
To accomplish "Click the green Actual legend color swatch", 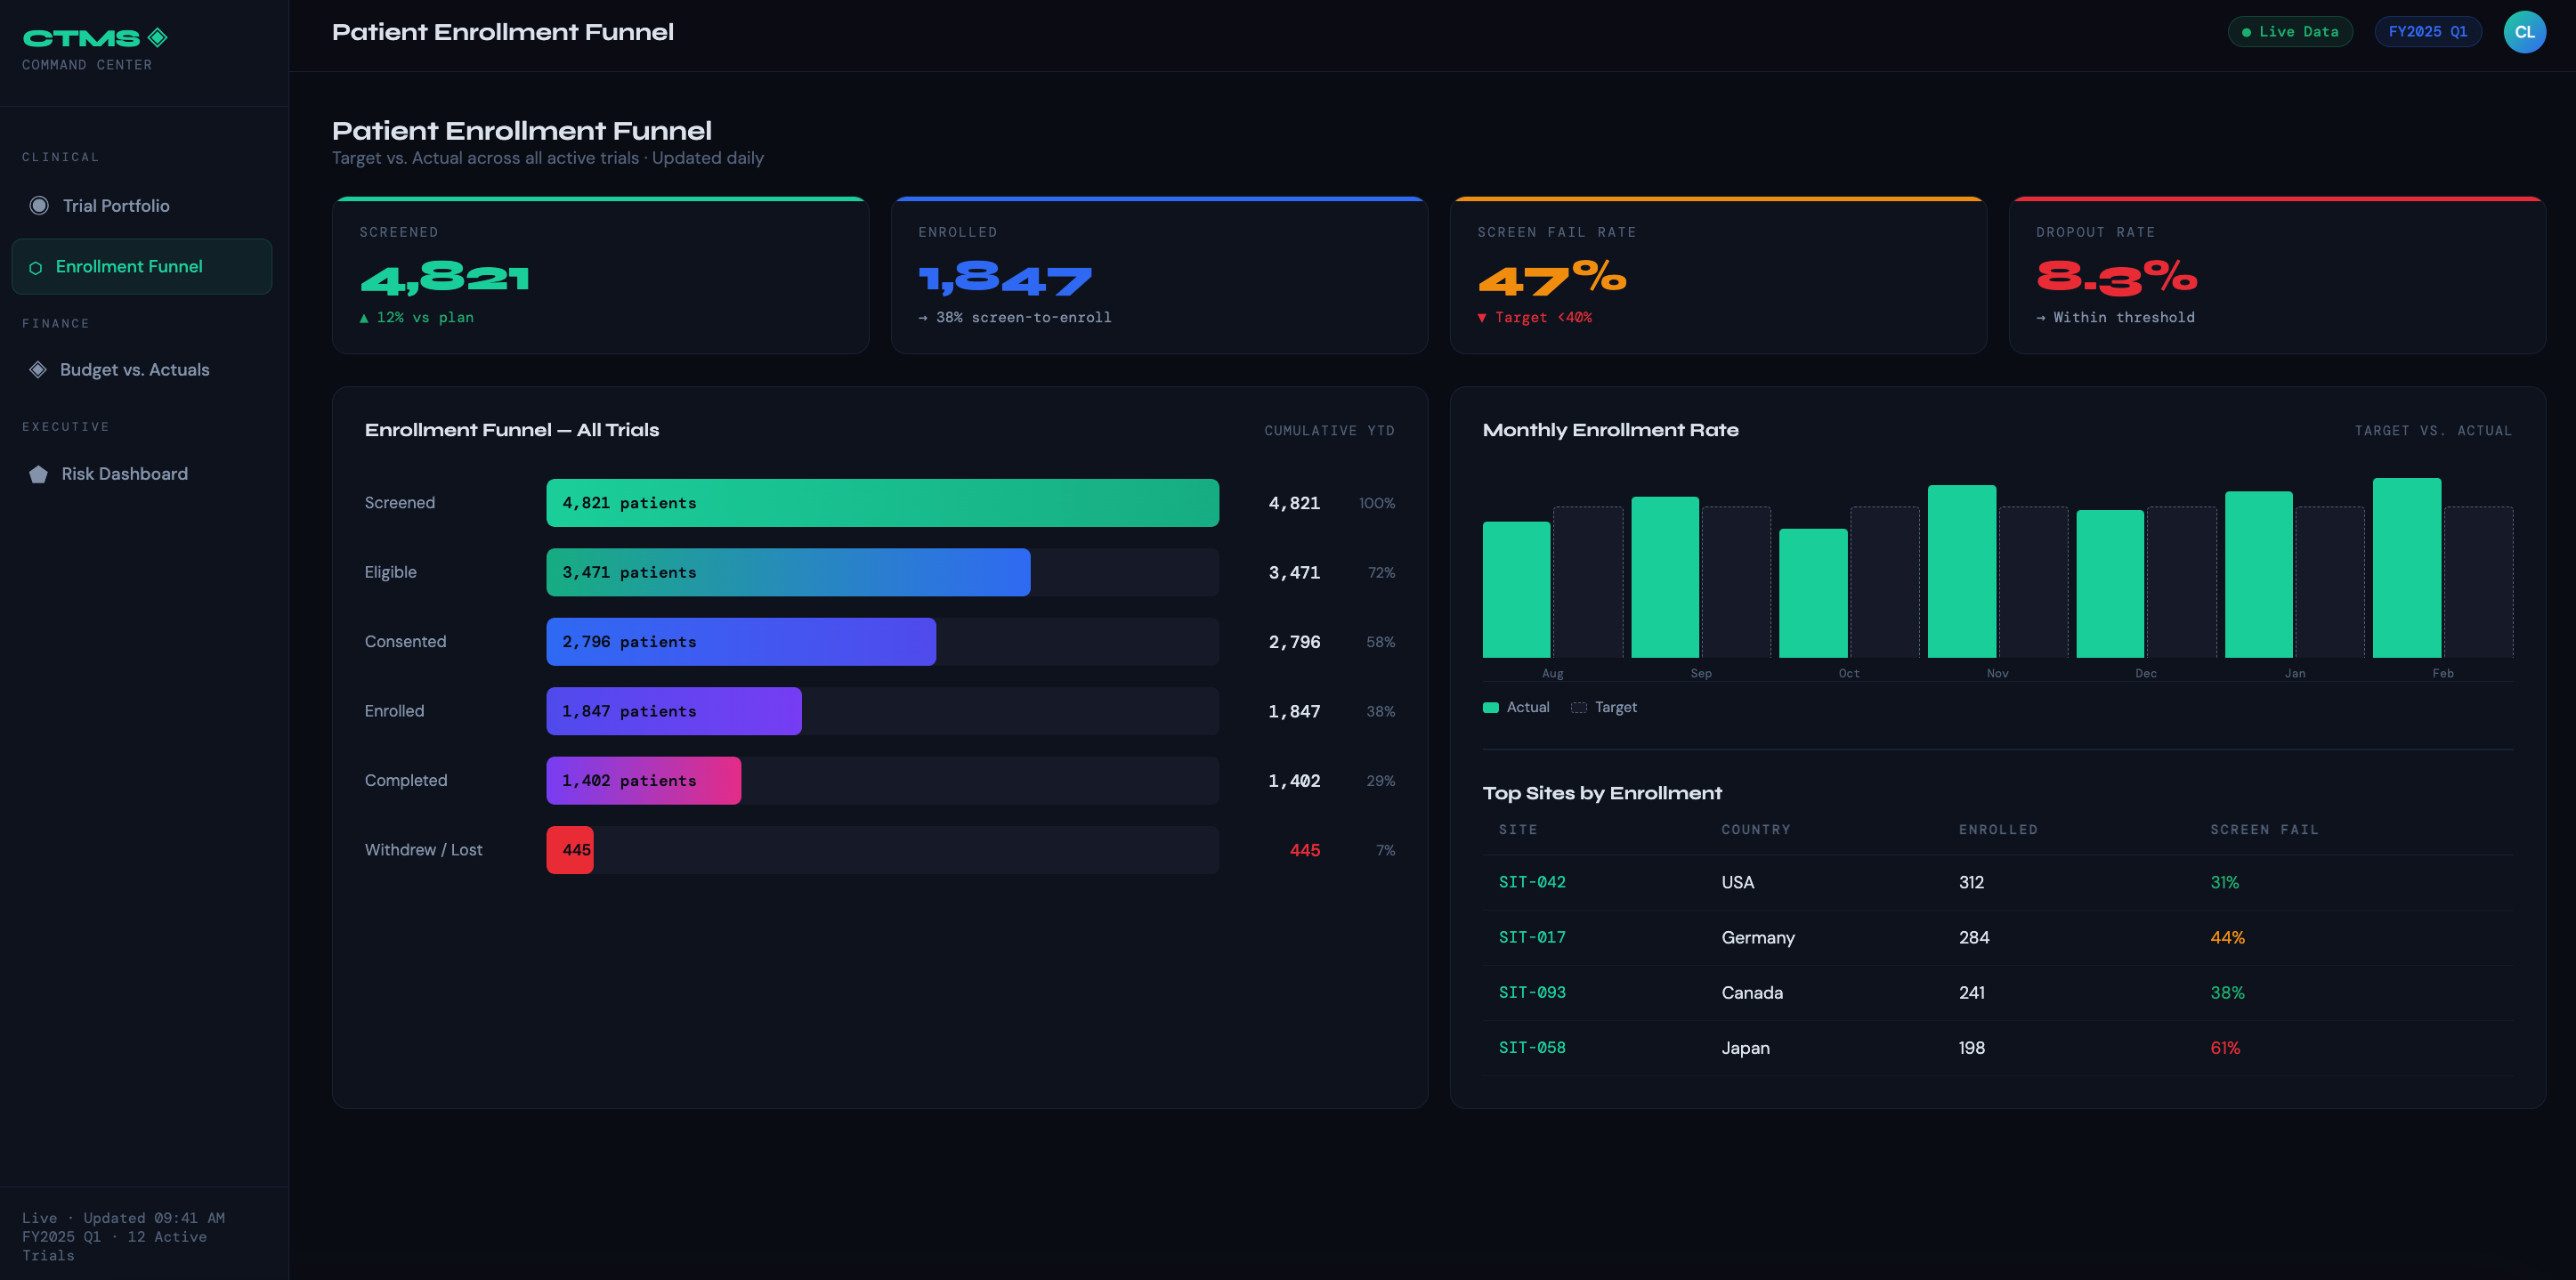I will [x=1490, y=707].
